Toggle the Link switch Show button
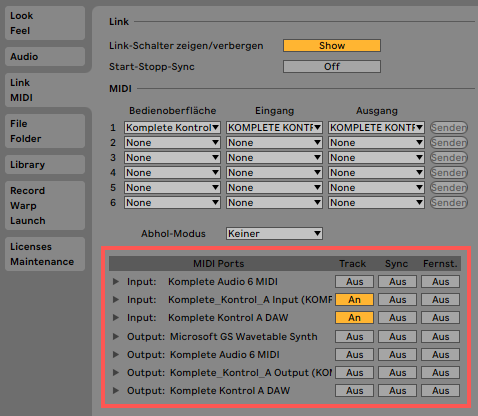 coord(332,46)
